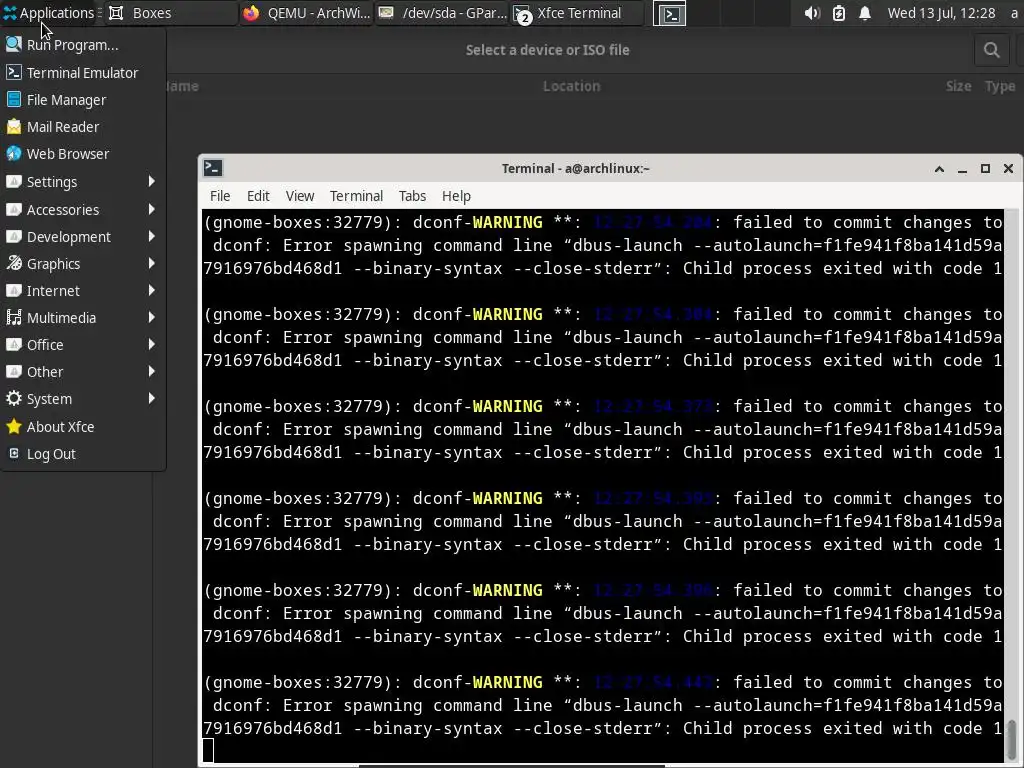
Task: Click the Accessories category icon
Action: pyautogui.click(x=13, y=210)
